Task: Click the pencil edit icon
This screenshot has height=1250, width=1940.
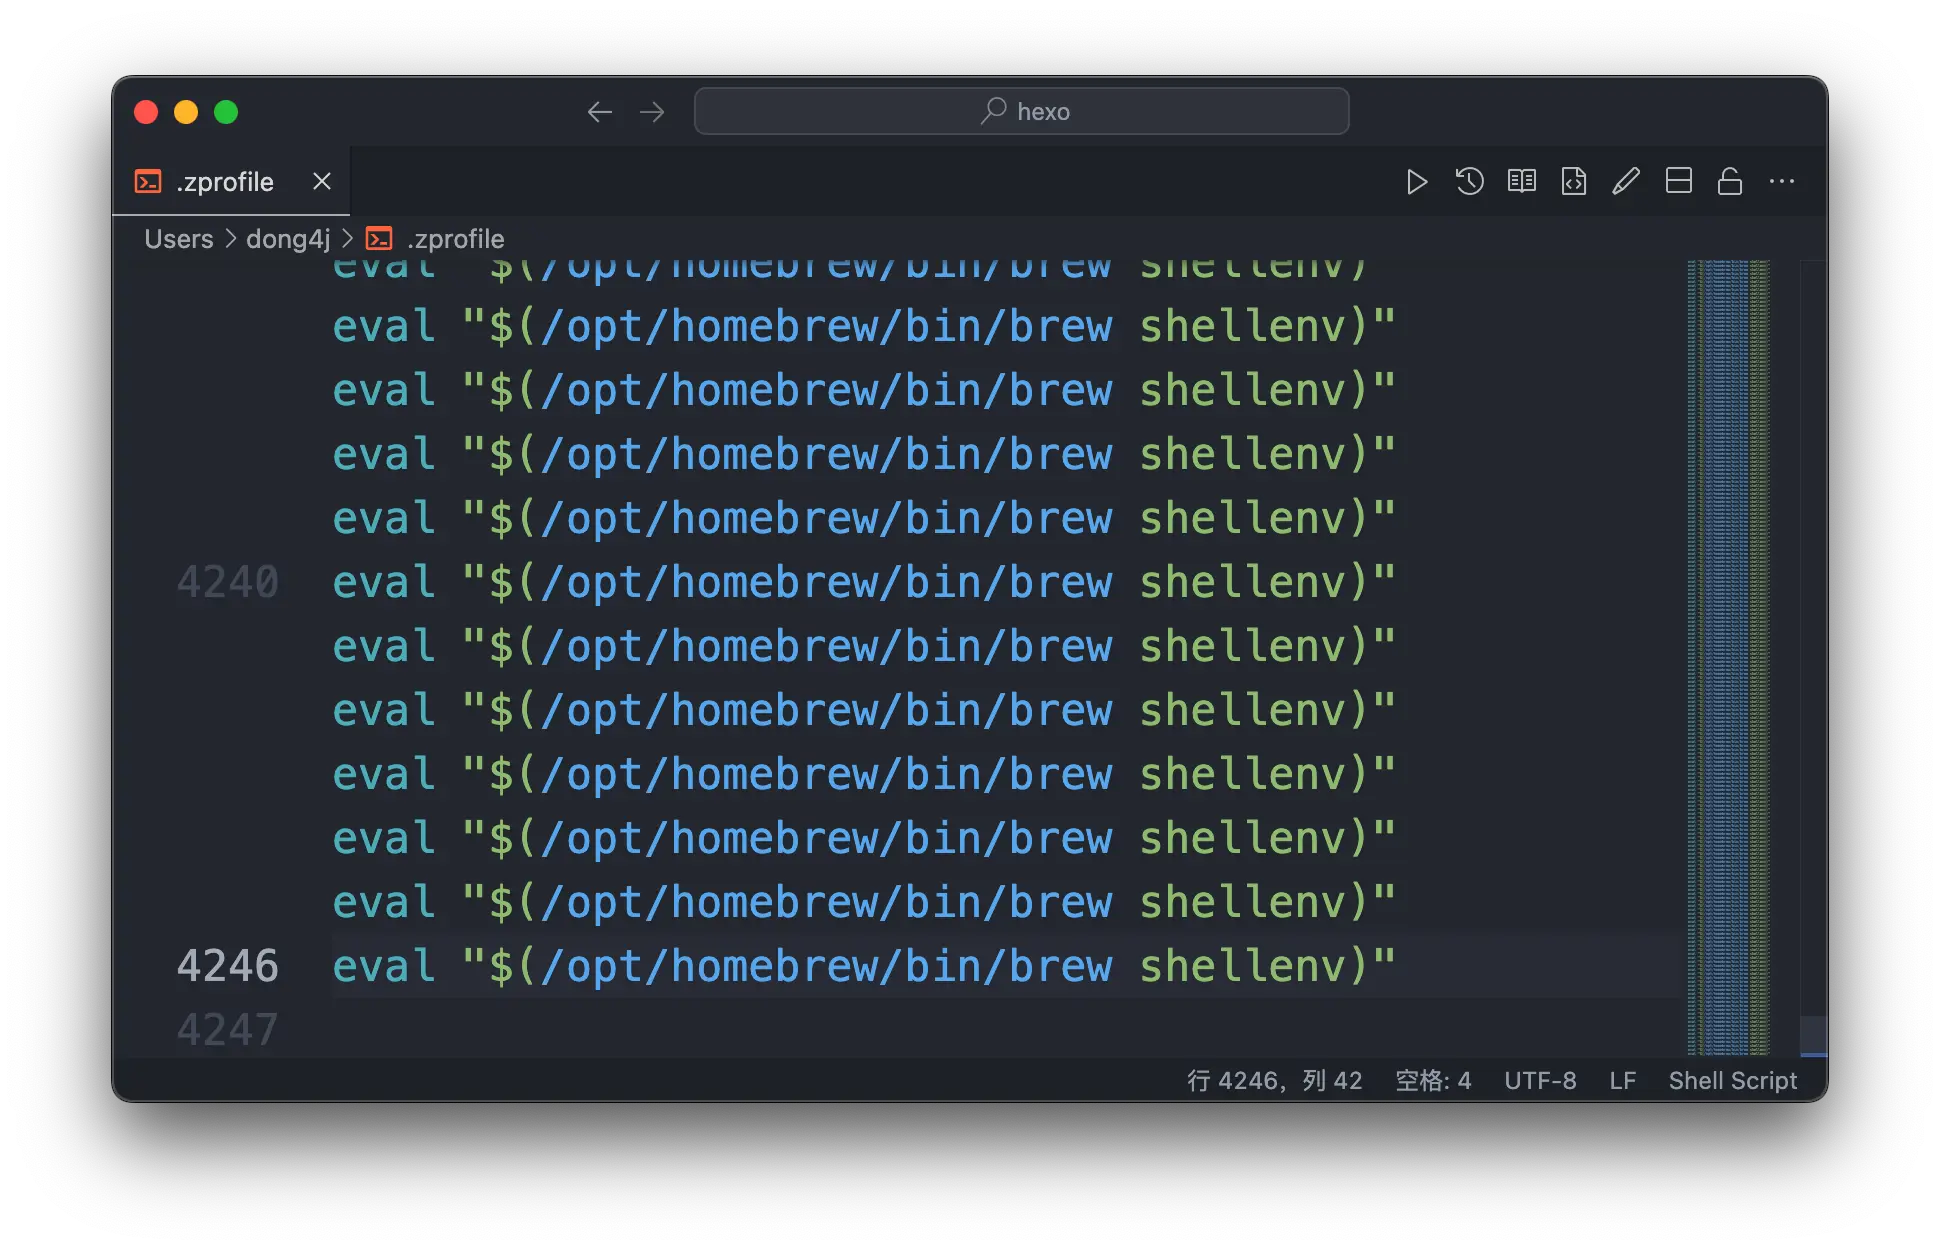Action: 1626,182
